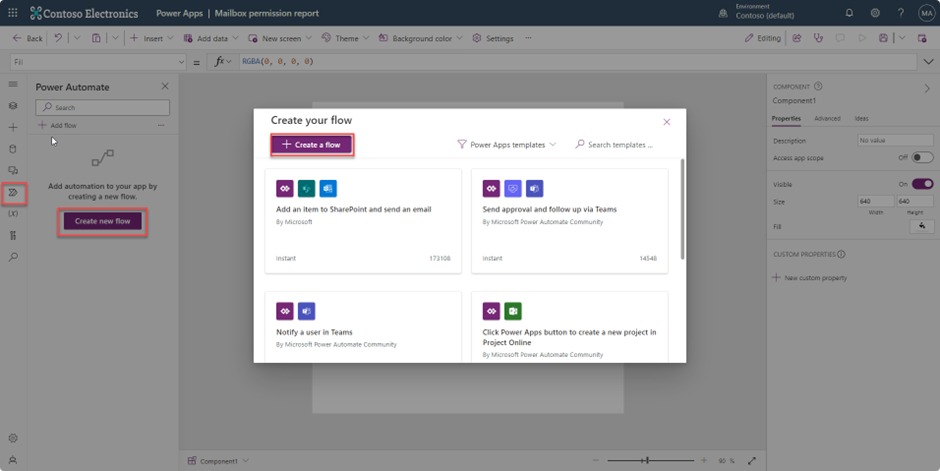Click New custom property
940x471 pixels.
pos(810,277)
